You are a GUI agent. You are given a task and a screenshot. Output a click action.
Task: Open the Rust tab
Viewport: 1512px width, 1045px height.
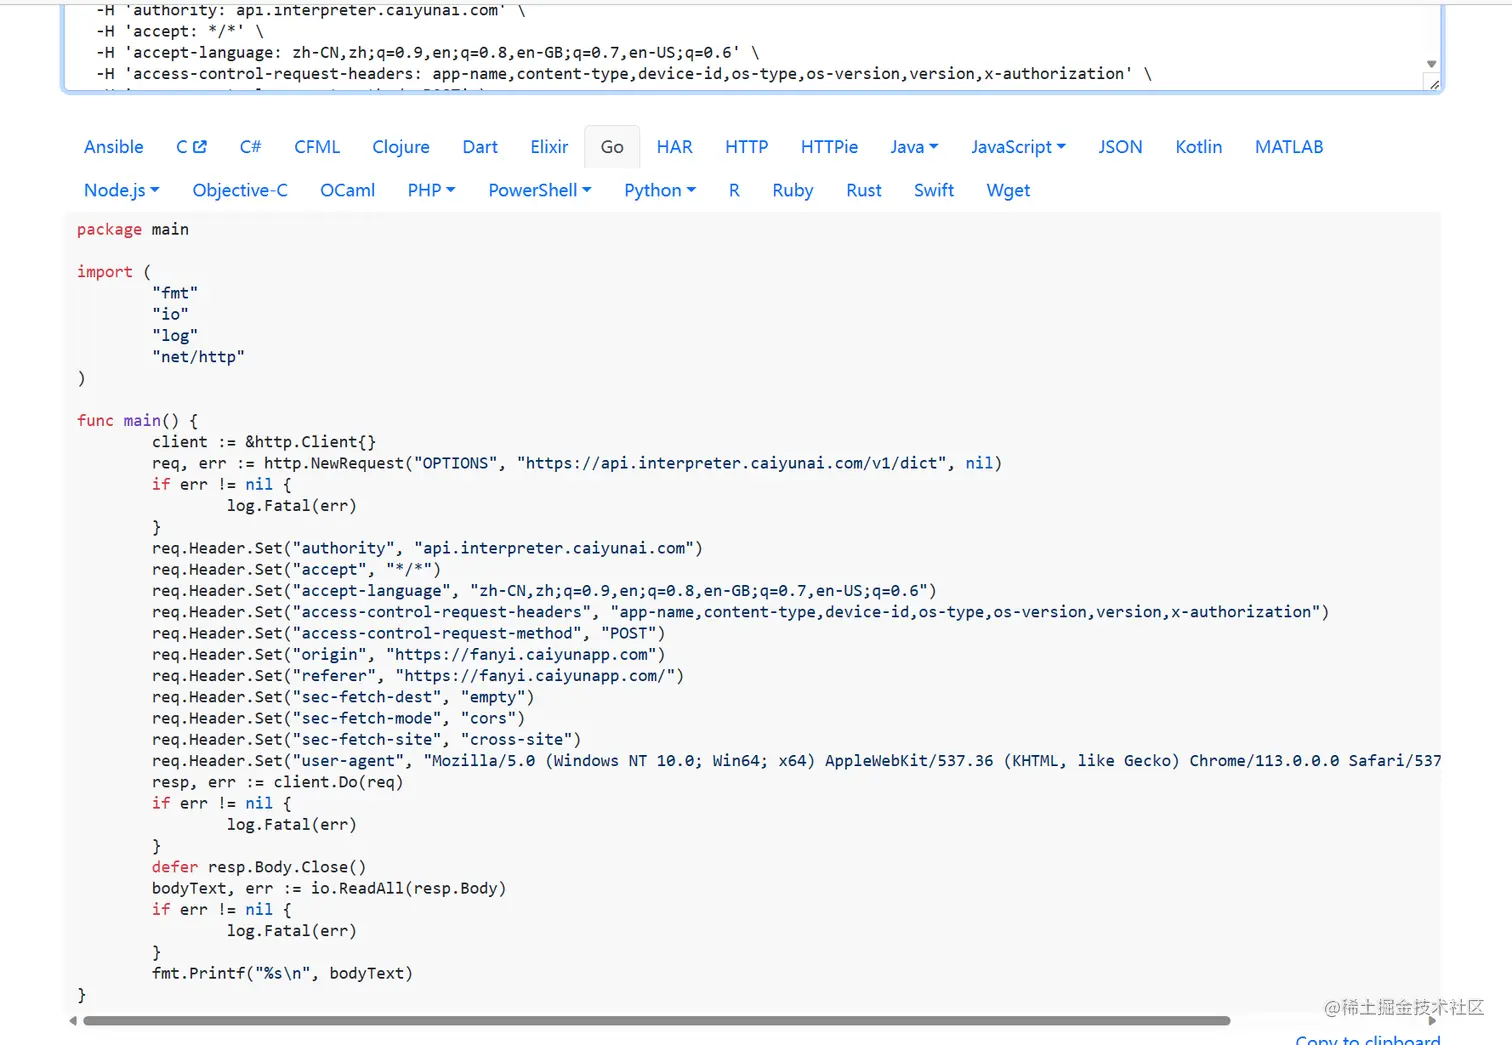864,190
